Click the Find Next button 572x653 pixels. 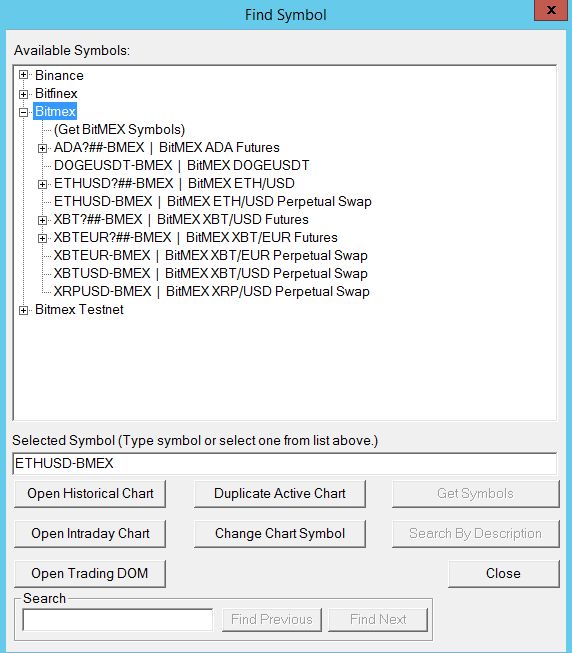[x=378, y=620]
